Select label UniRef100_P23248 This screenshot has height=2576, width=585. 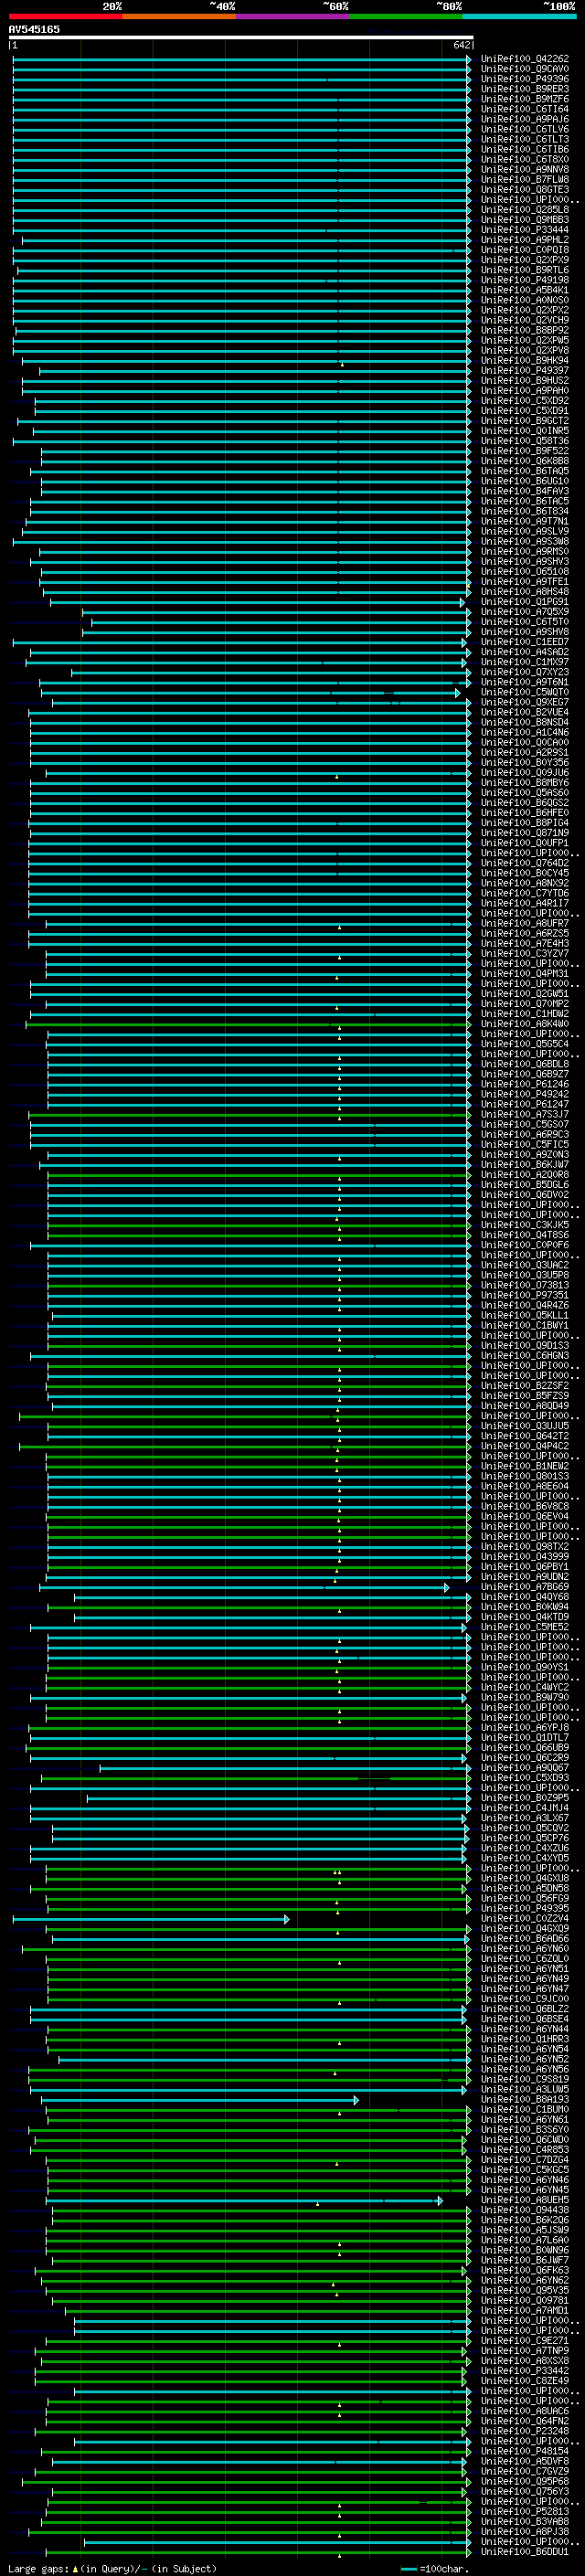pyautogui.click(x=525, y=2431)
